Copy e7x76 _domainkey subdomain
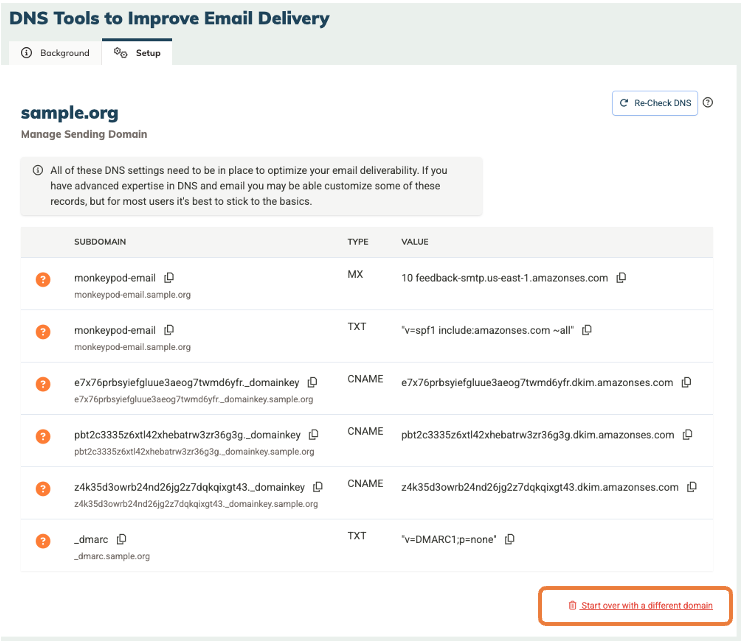Viewport: 744px width, 643px height. pyautogui.click(x=312, y=382)
